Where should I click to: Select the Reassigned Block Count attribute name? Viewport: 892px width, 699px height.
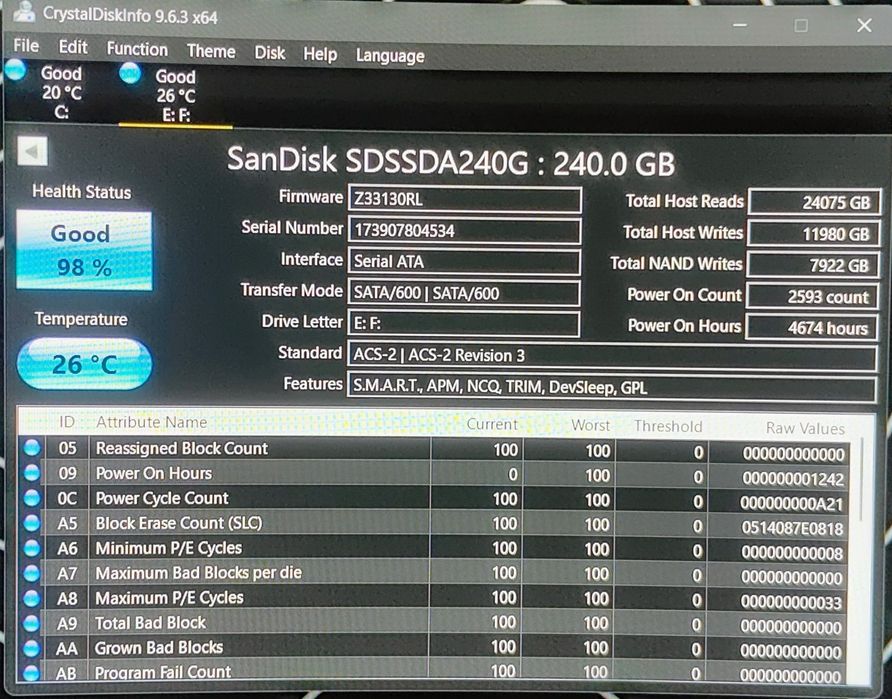[x=181, y=448]
